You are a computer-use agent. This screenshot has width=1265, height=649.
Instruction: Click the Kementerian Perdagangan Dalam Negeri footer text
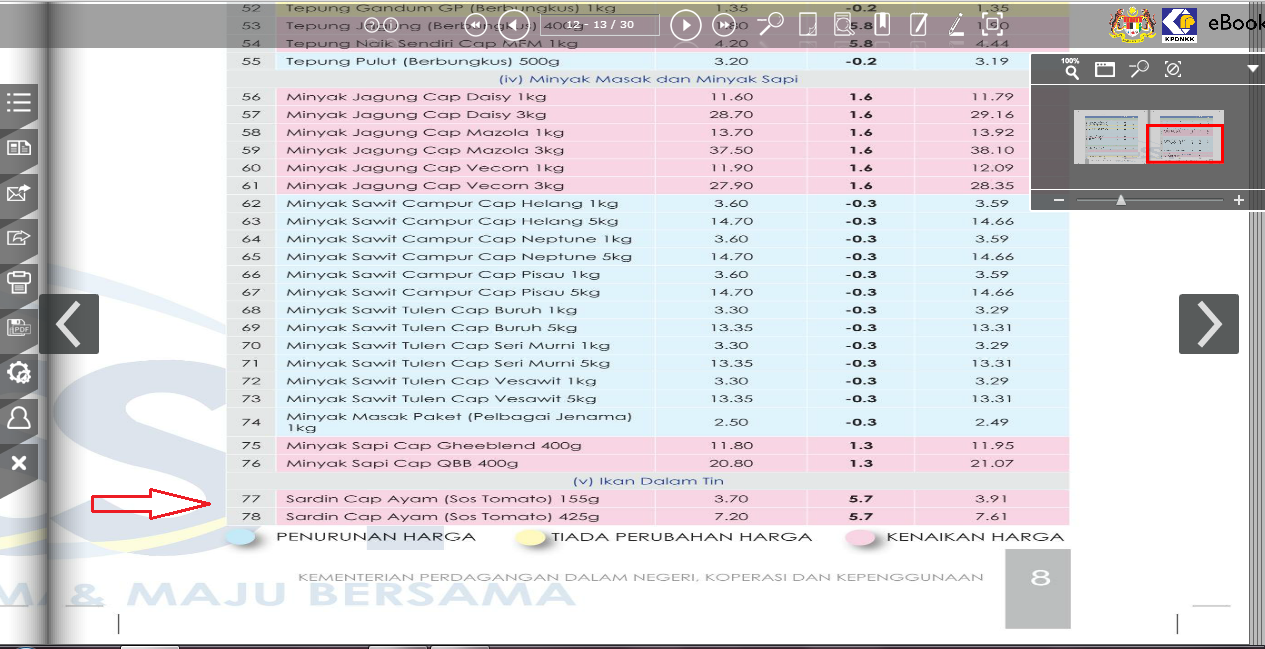click(640, 577)
